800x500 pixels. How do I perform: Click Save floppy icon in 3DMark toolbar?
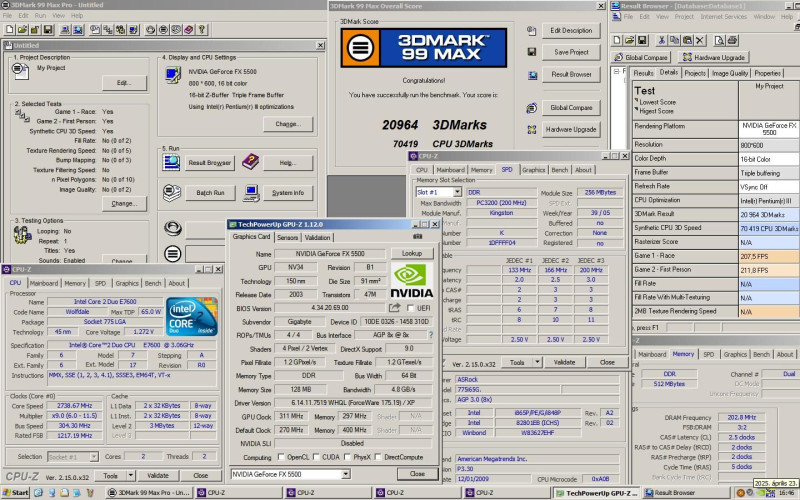(48, 30)
